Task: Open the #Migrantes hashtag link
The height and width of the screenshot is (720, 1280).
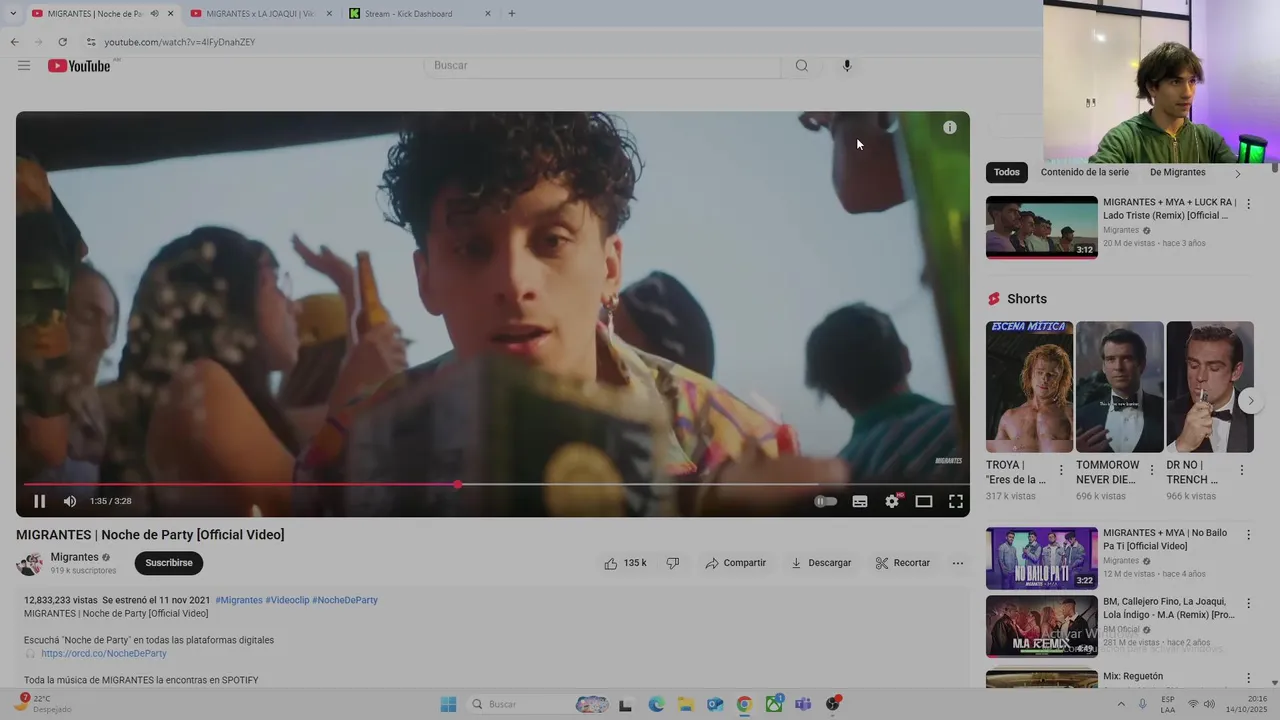Action: point(239,600)
